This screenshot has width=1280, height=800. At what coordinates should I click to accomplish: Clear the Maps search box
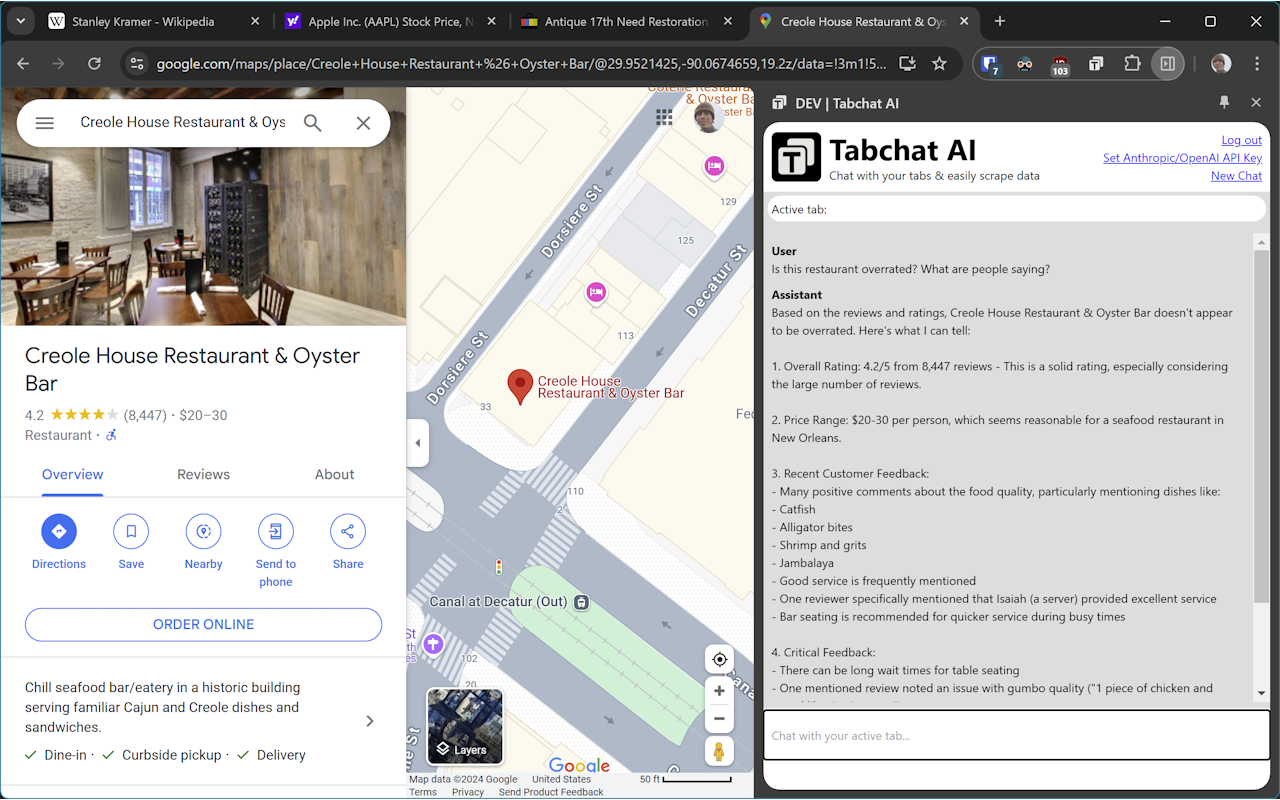coord(363,123)
